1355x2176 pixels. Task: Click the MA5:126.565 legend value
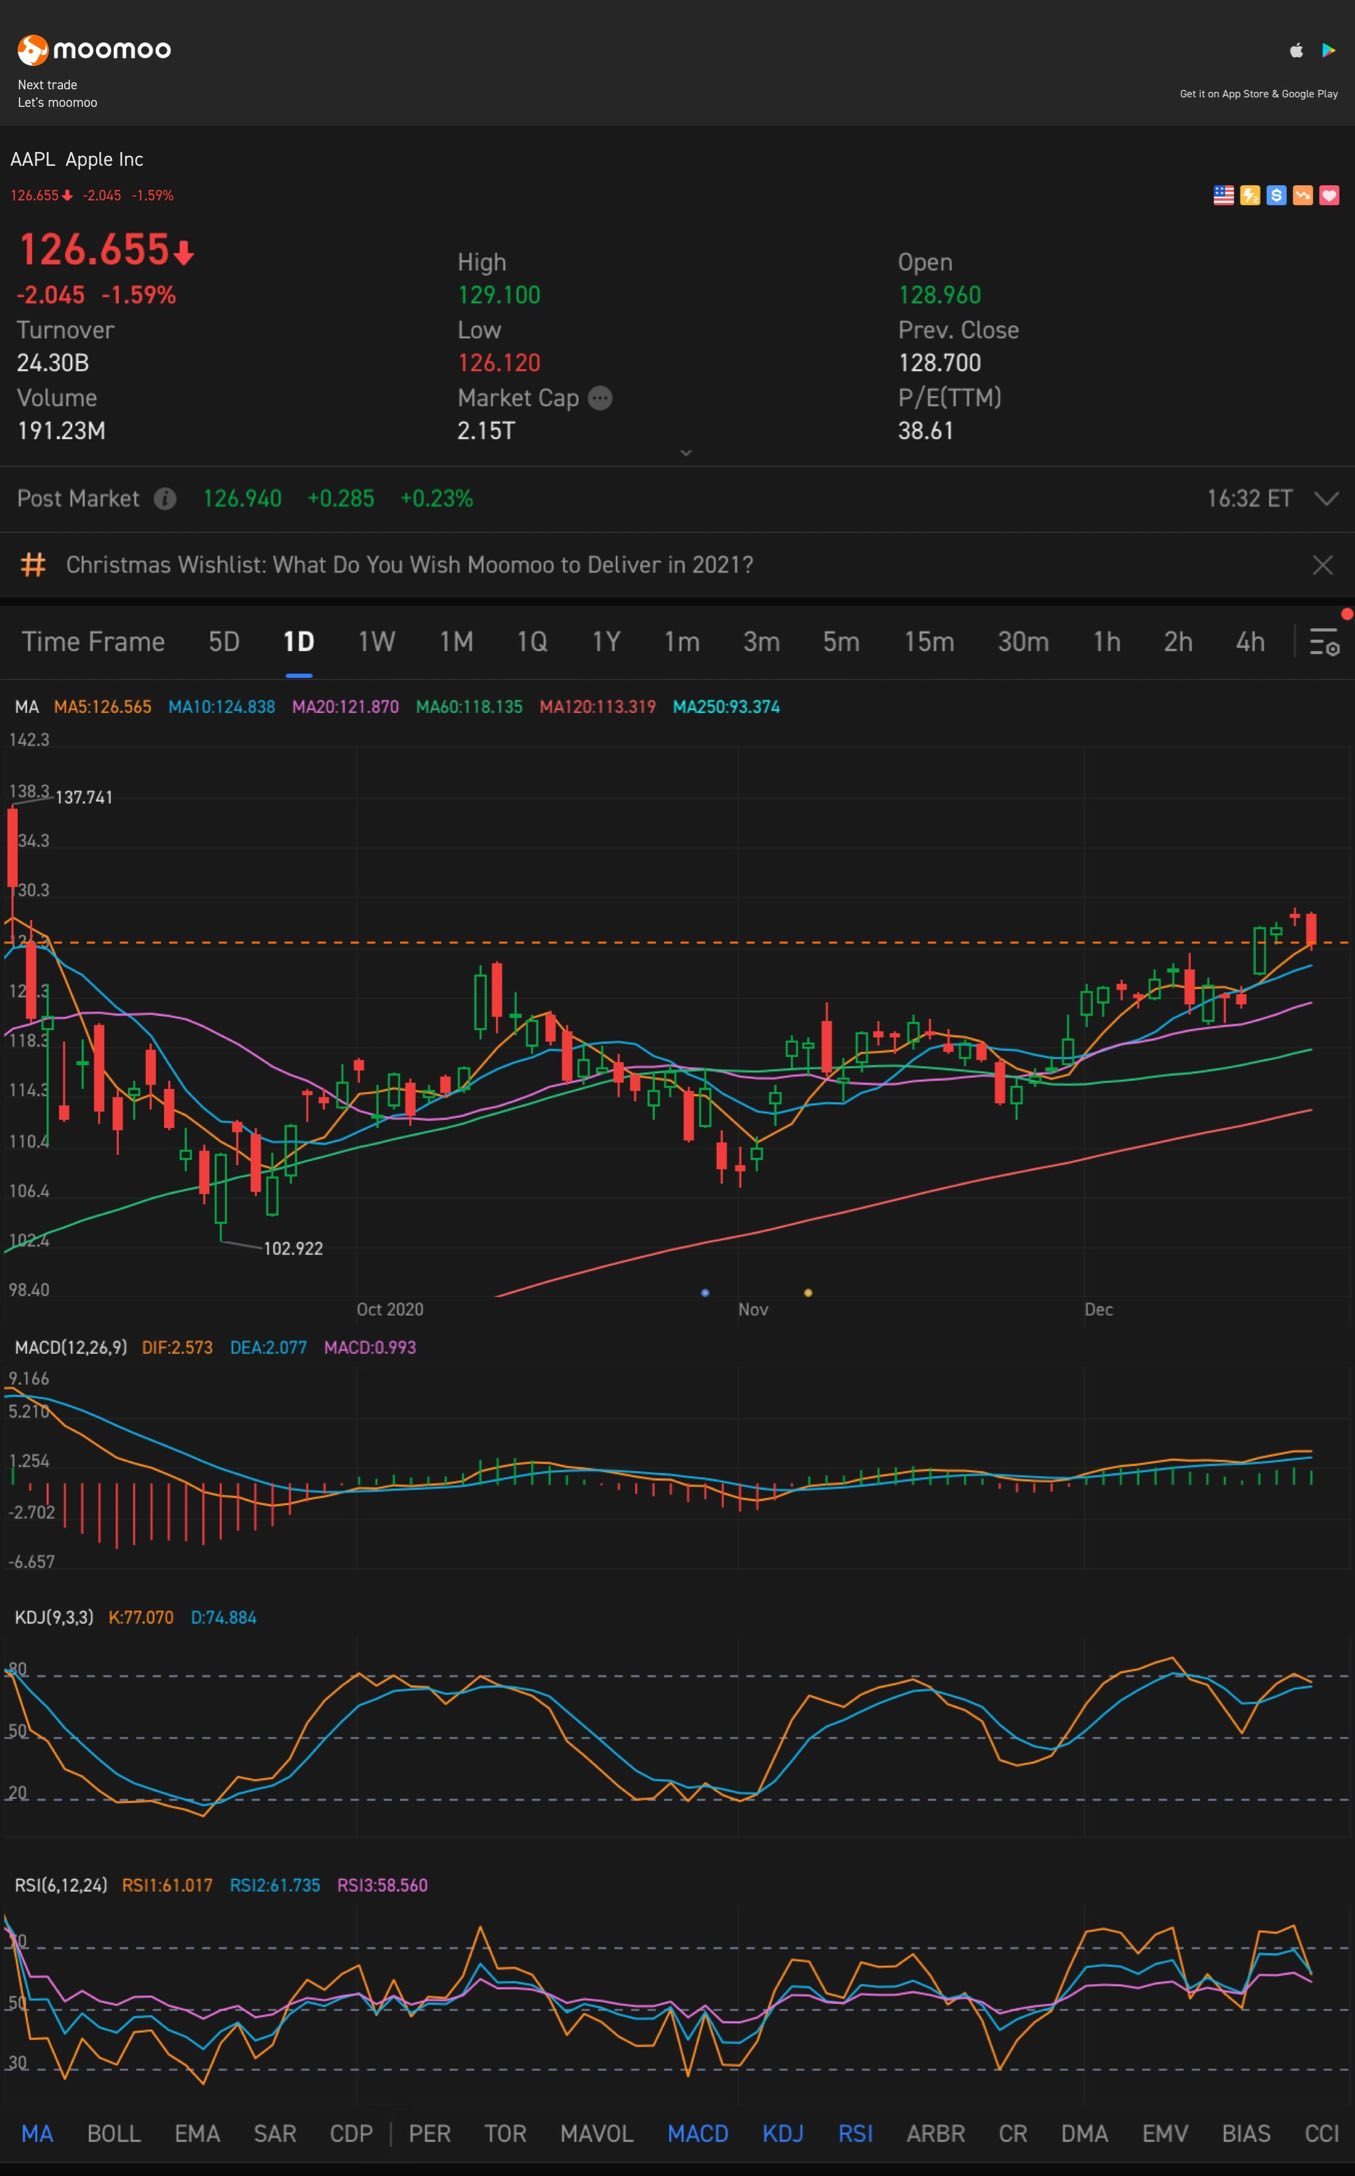(x=103, y=707)
